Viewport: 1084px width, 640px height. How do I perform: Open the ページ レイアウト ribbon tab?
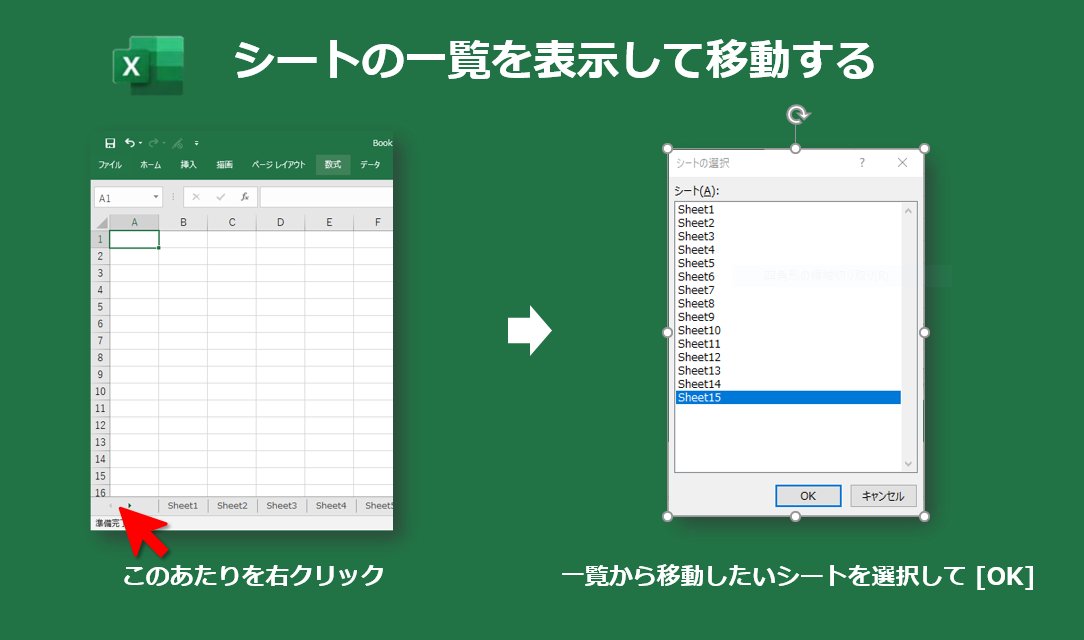(278, 164)
